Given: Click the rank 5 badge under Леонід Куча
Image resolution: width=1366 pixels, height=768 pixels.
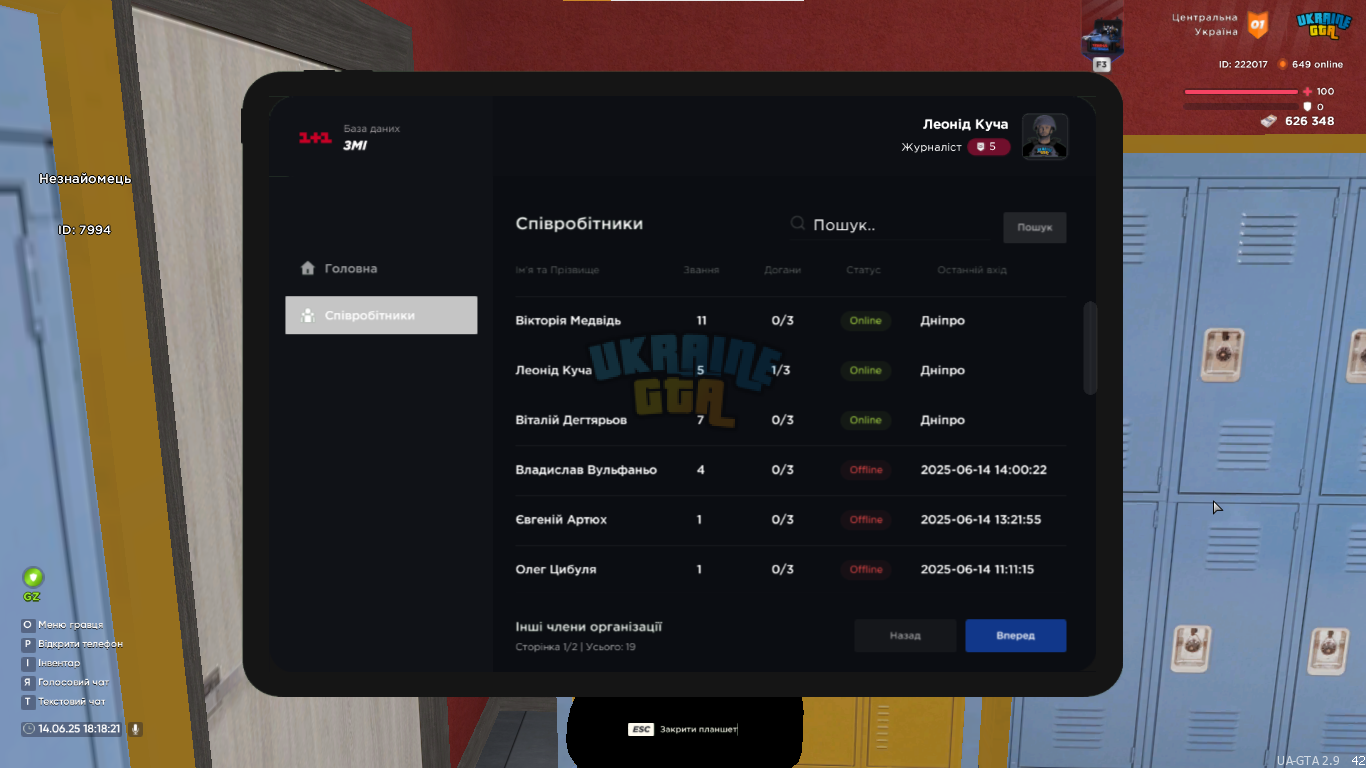Looking at the screenshot, I should coord(988,147).
